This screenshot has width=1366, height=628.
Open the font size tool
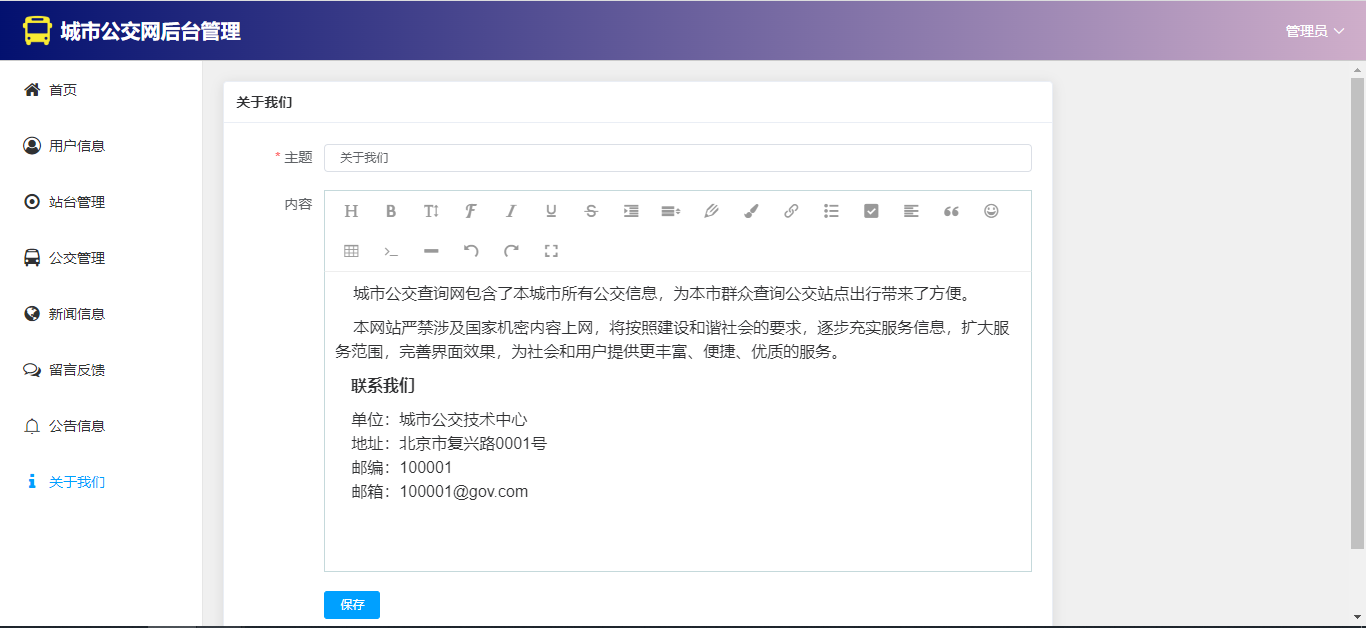click(431, 211)
